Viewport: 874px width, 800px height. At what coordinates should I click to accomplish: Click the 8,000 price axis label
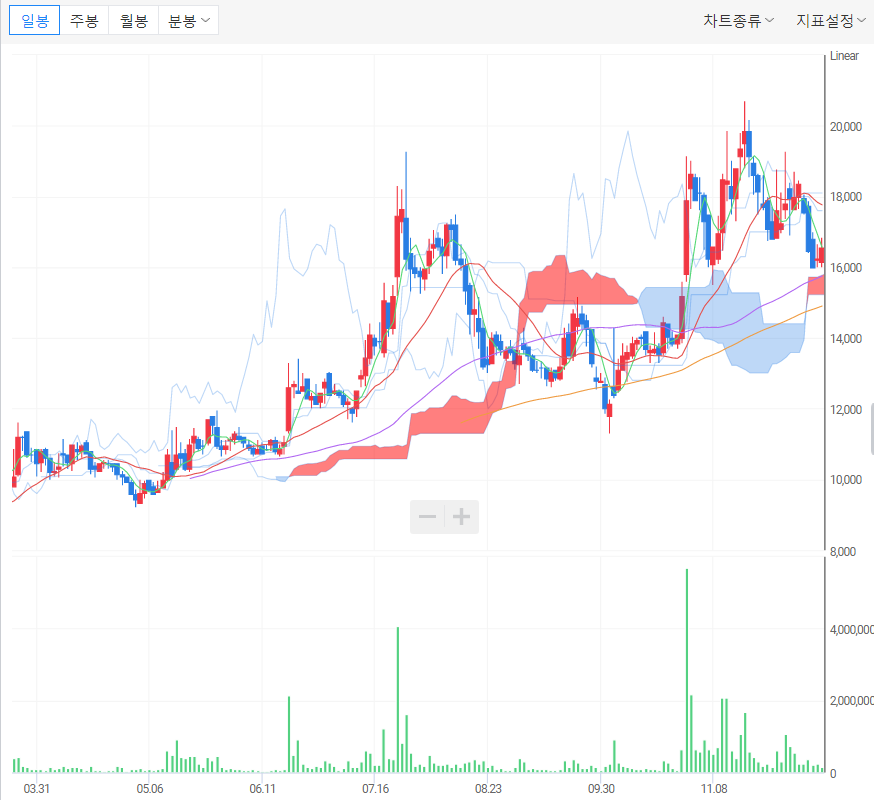843,551
